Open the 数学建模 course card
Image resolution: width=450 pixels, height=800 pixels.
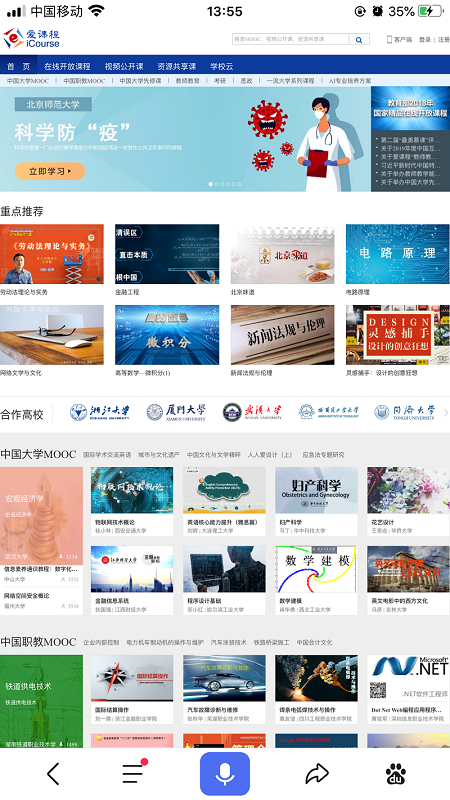316,580
